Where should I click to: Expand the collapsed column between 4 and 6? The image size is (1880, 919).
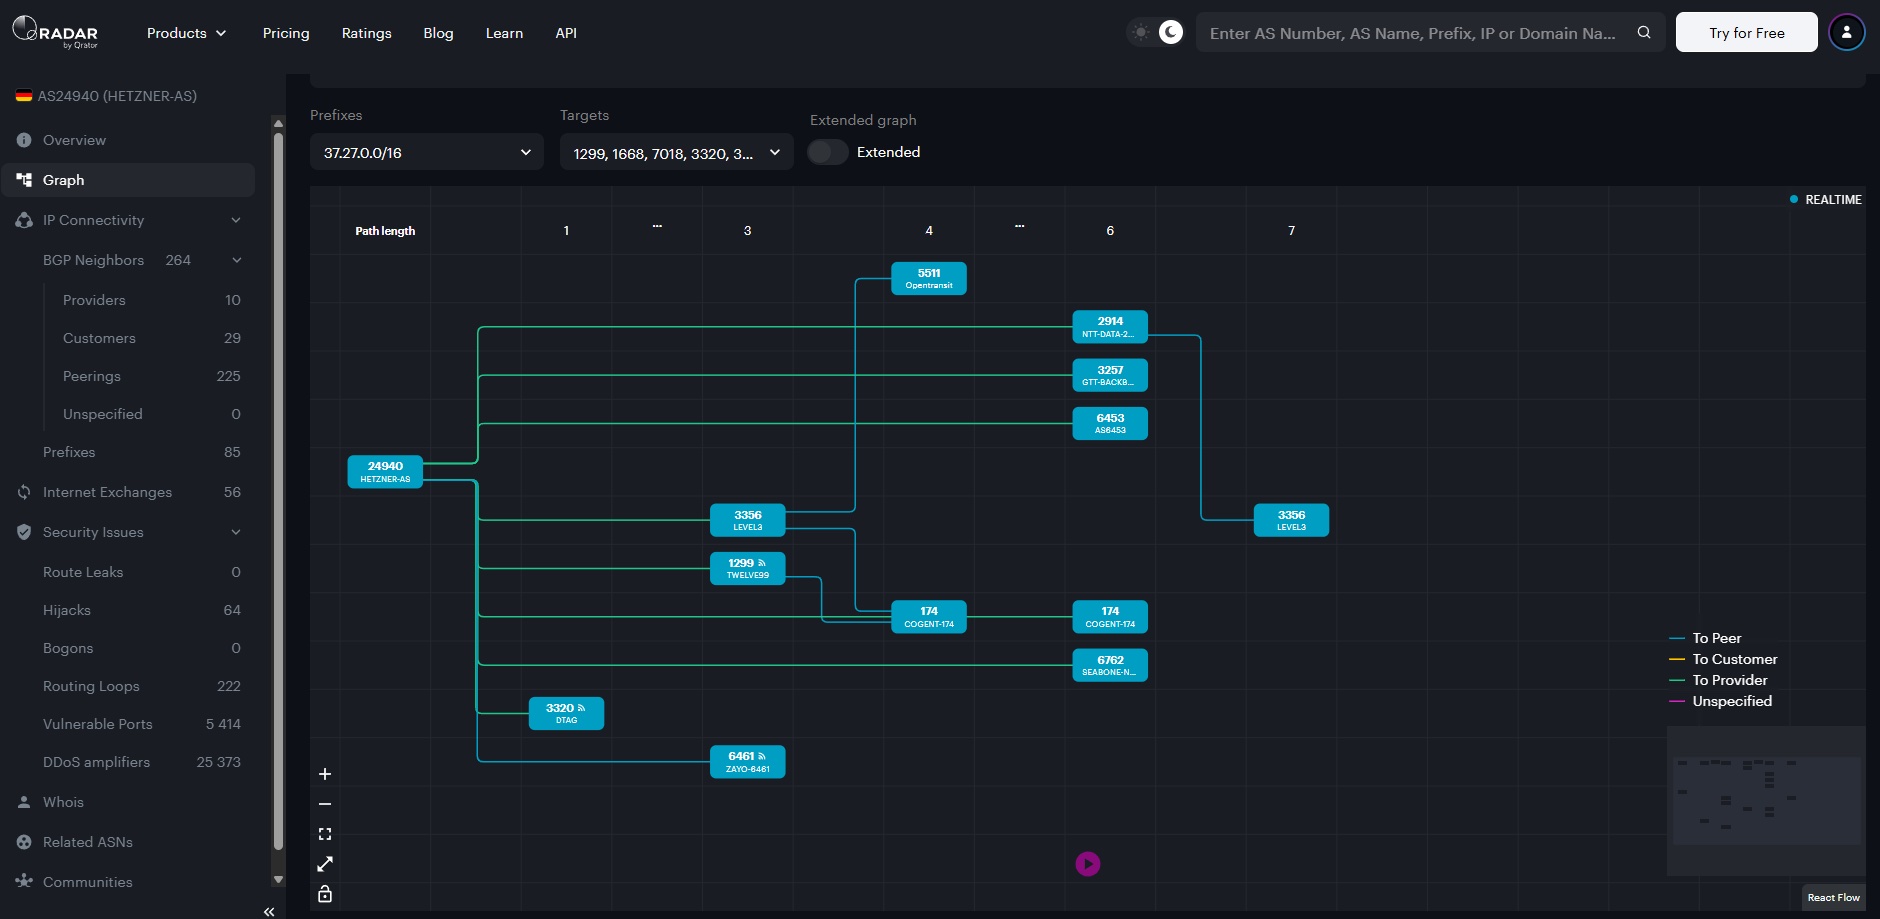[x=1020, y=227]
